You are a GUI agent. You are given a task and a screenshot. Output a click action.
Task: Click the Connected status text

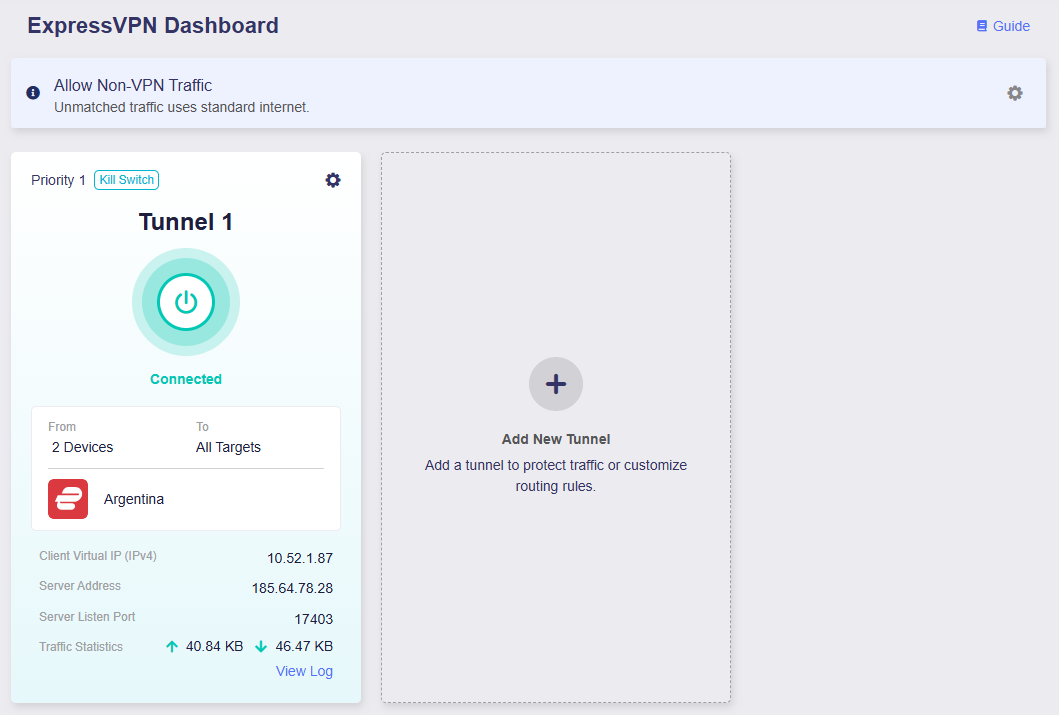click(x=186, y=379)
